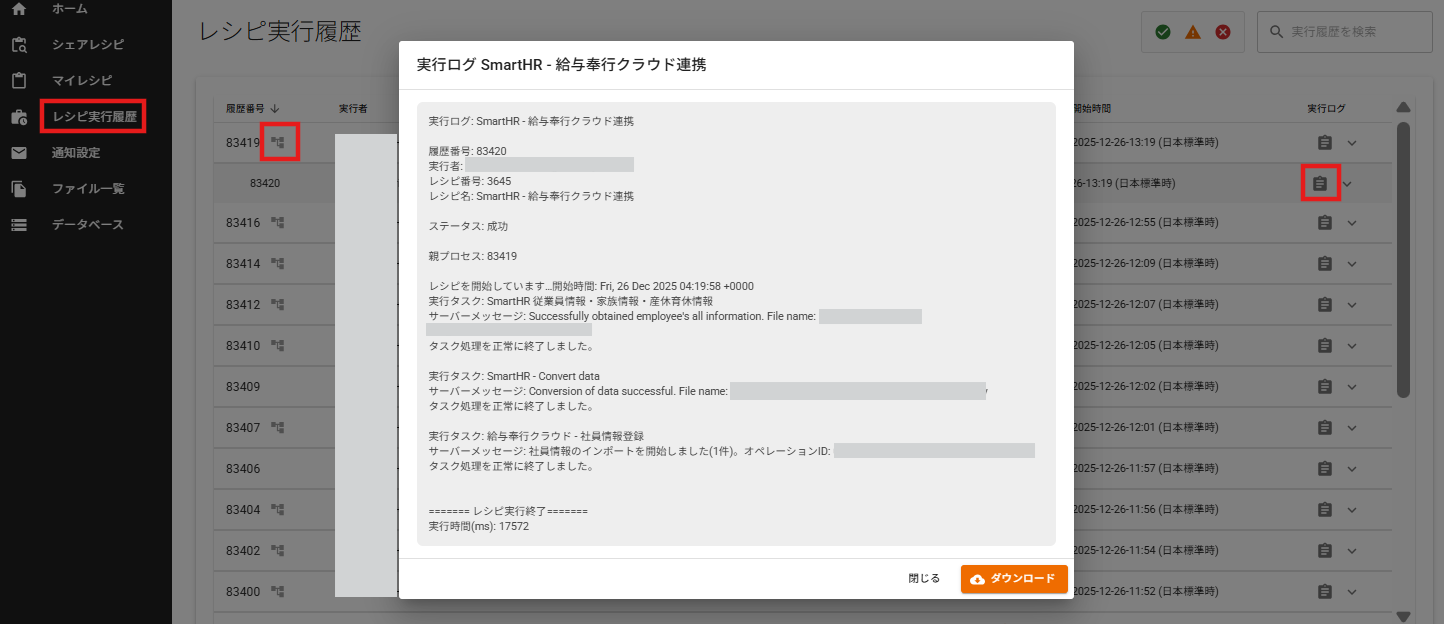Filter by the orange warning status icon
The image size is (1444, 624).
tap(1193, 32)
